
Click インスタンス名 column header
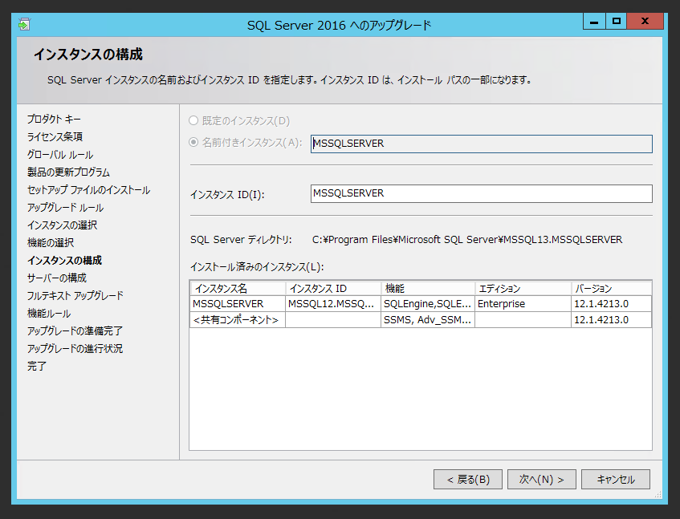[x=238, y=288]
